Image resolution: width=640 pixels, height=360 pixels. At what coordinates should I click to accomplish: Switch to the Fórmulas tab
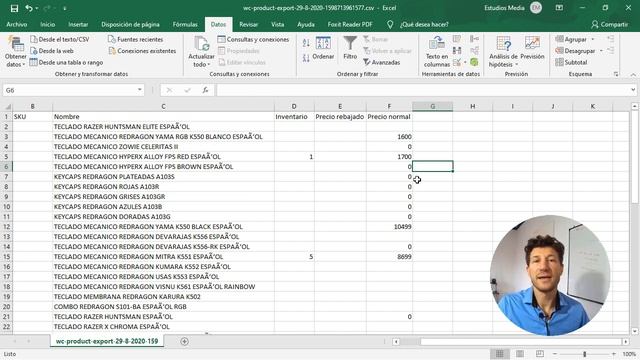185,24
